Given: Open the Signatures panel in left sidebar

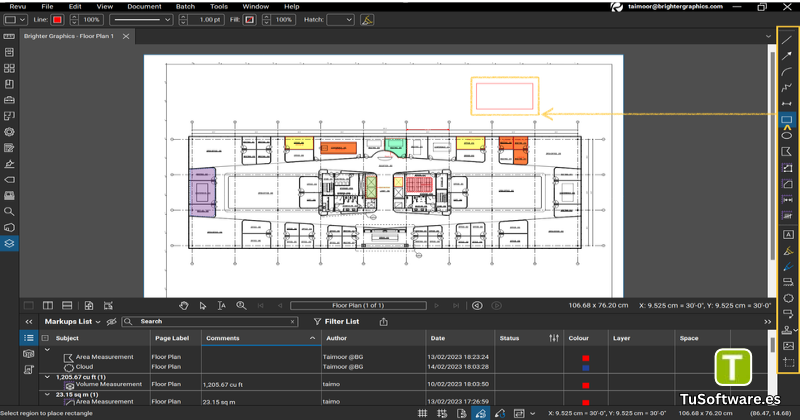Looking at the screenshot, I should point(9,164).
